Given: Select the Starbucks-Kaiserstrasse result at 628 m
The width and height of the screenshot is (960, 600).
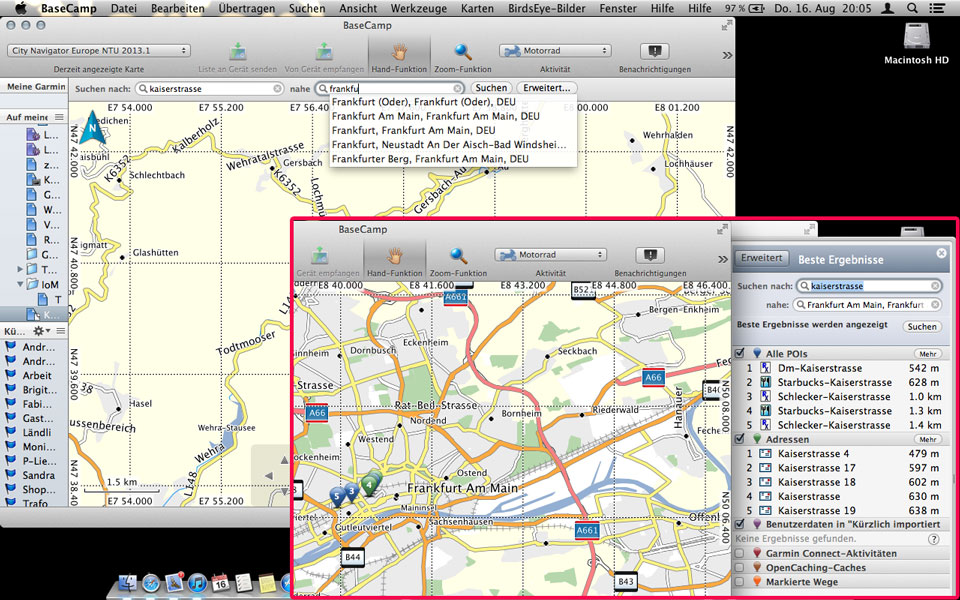Looking at the screenshot, I should pyautogui.click(x=841, y=383).
